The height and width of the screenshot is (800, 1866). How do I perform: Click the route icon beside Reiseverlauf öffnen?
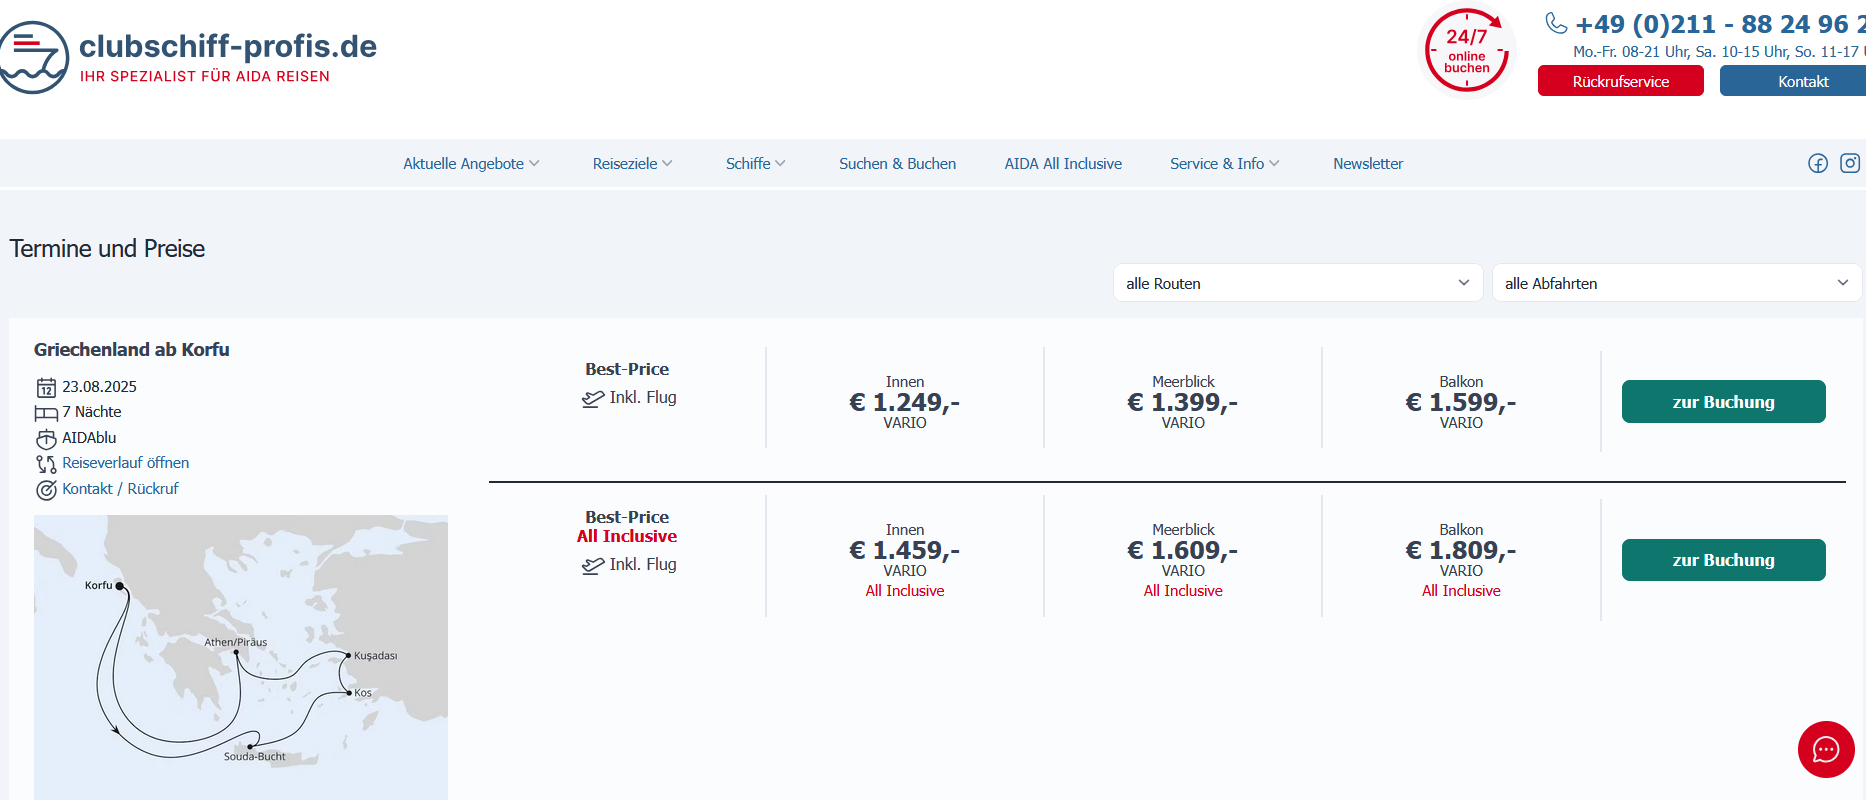[46, 464]
